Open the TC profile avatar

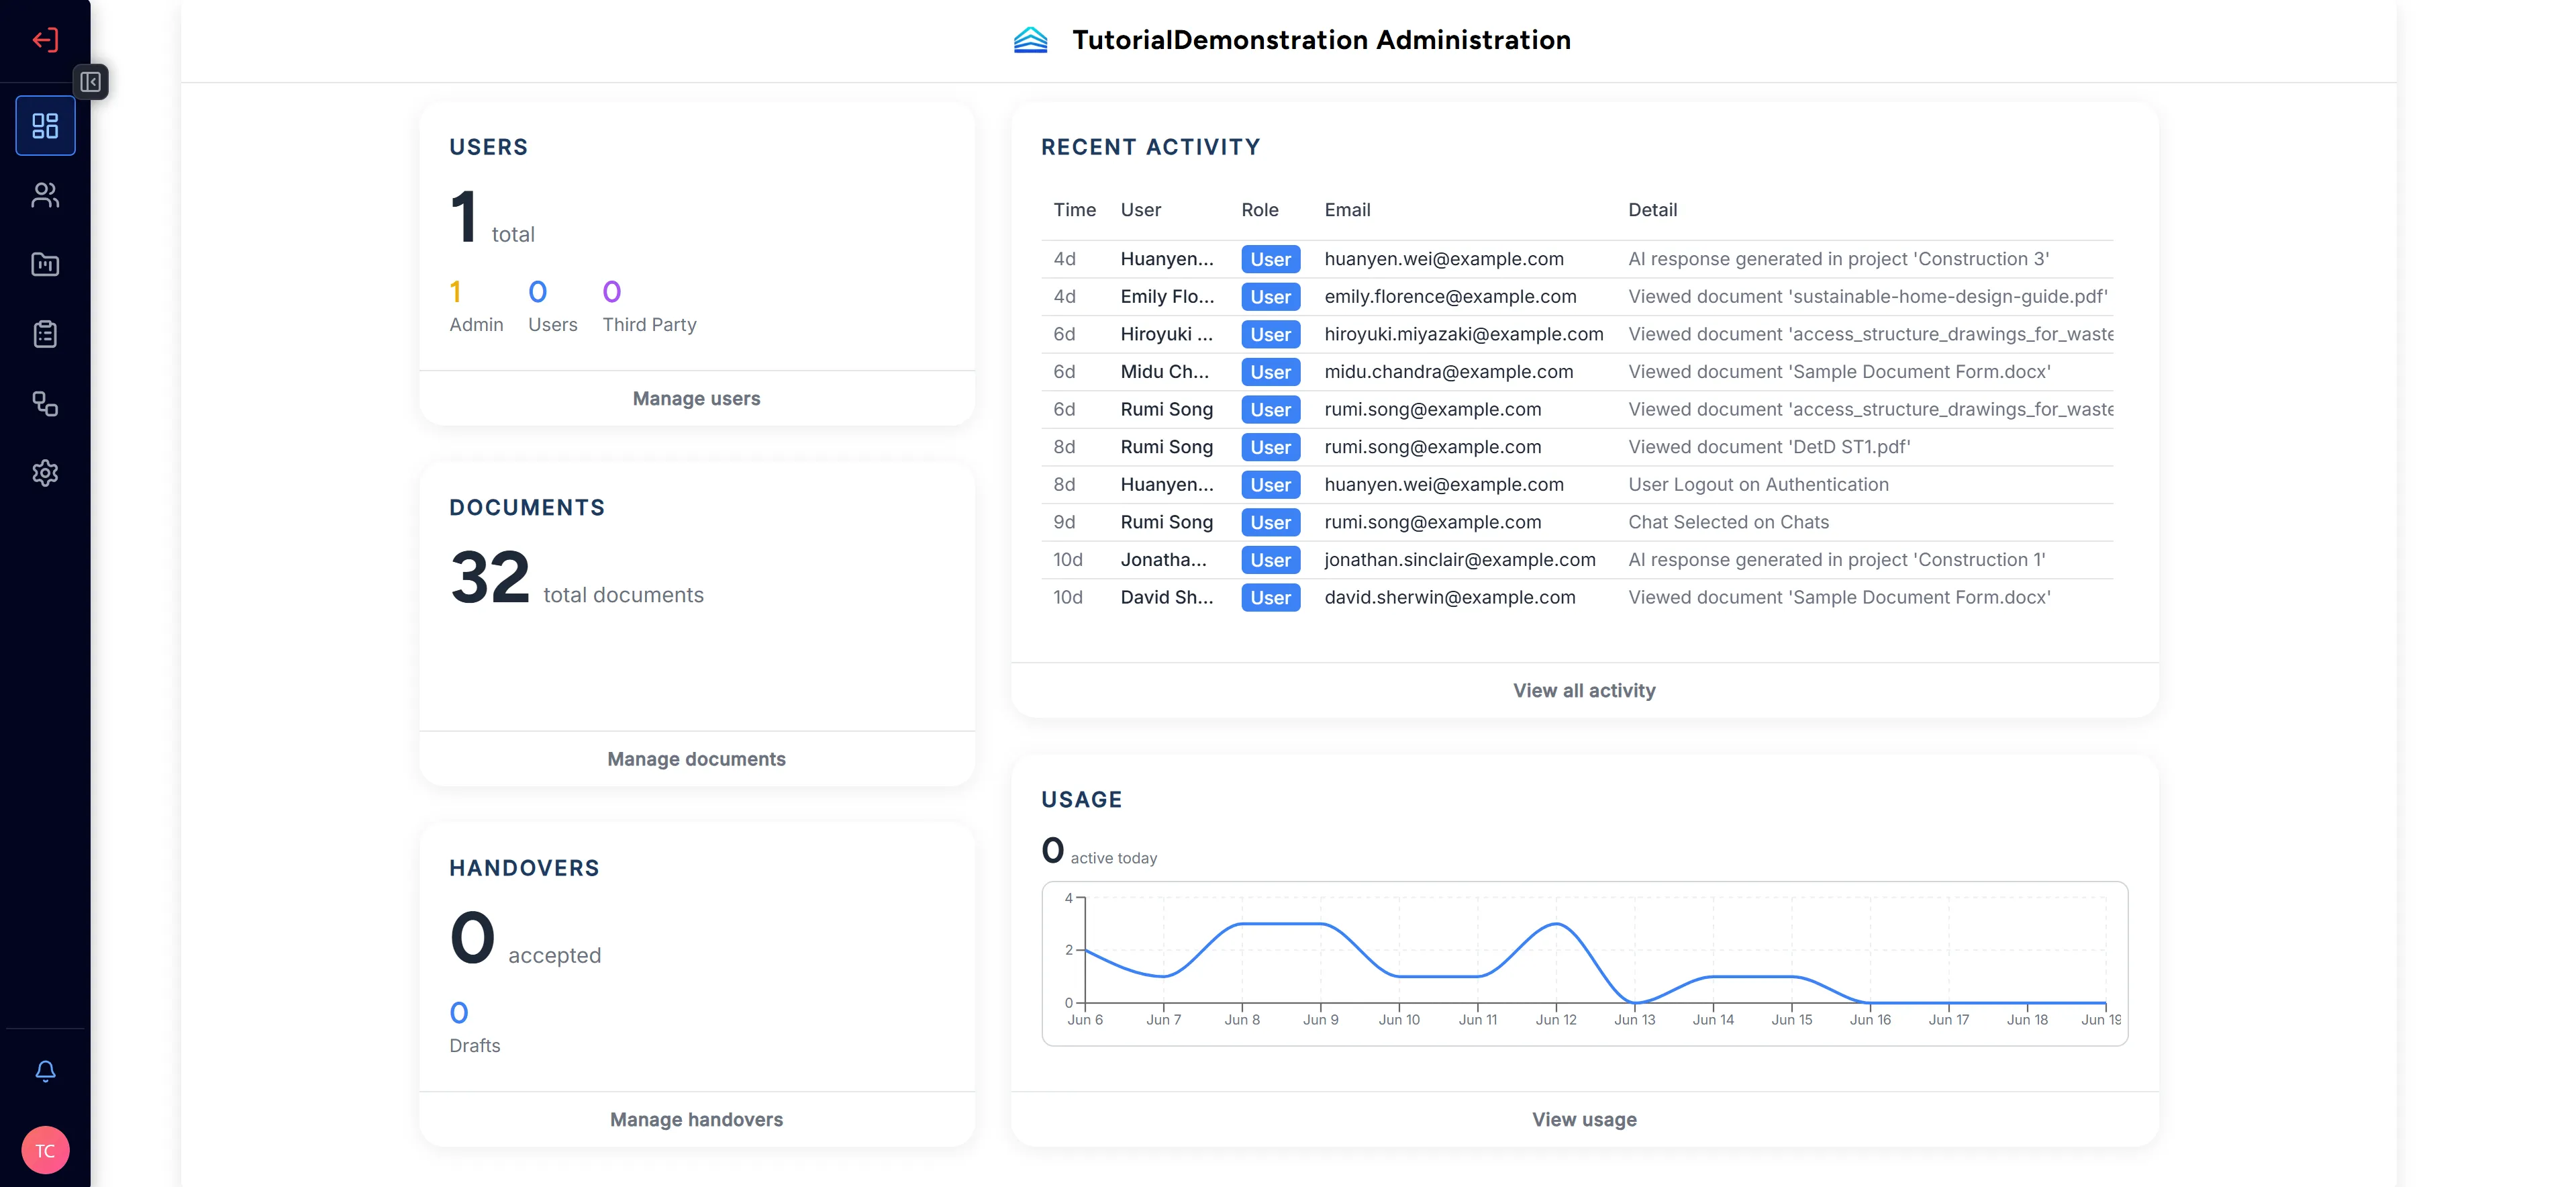point(45,1150)
